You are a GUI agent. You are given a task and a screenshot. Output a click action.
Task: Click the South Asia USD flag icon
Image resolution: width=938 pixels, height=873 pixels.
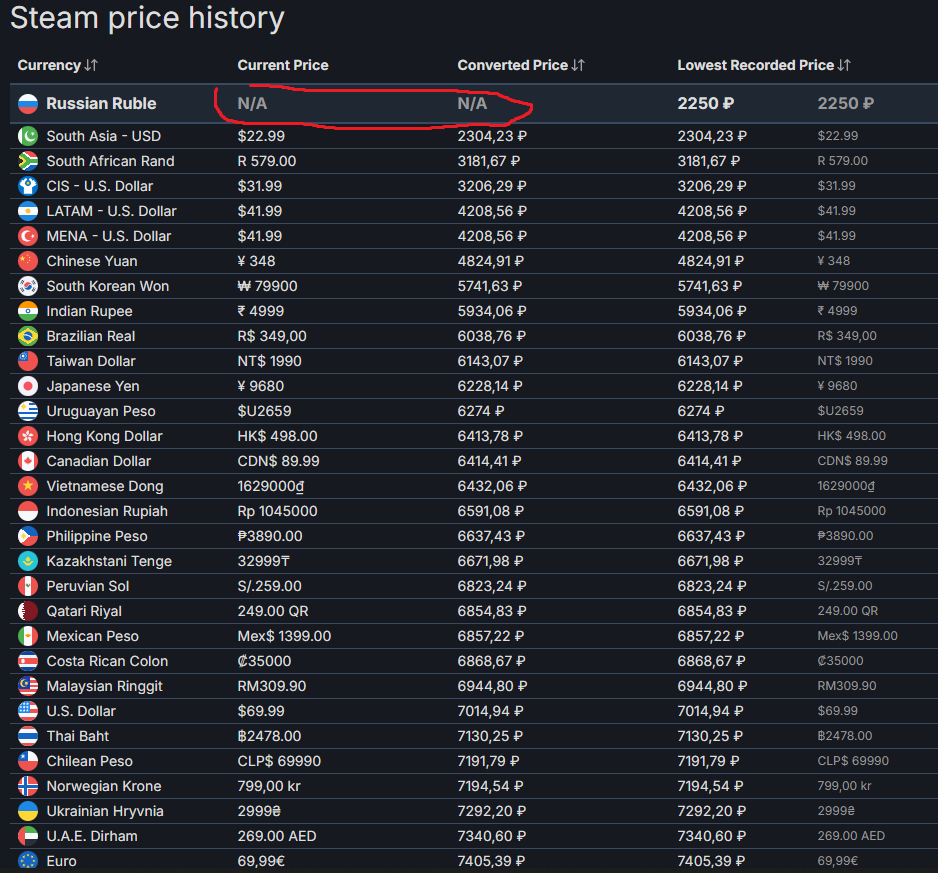point(28,136)
